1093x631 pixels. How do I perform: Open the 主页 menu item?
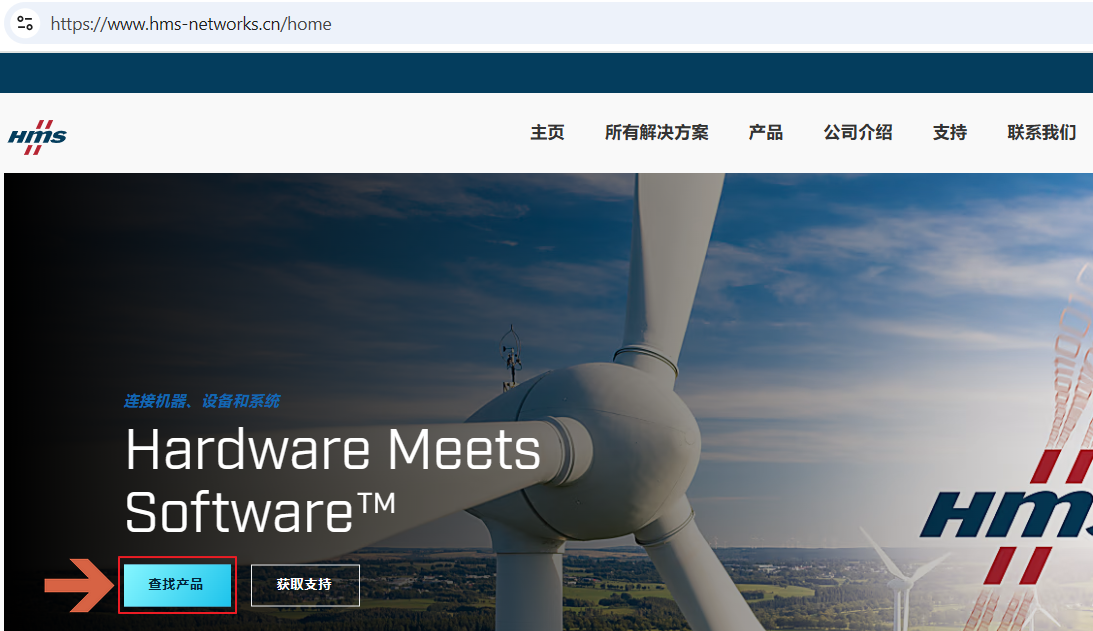coord(547,132)
